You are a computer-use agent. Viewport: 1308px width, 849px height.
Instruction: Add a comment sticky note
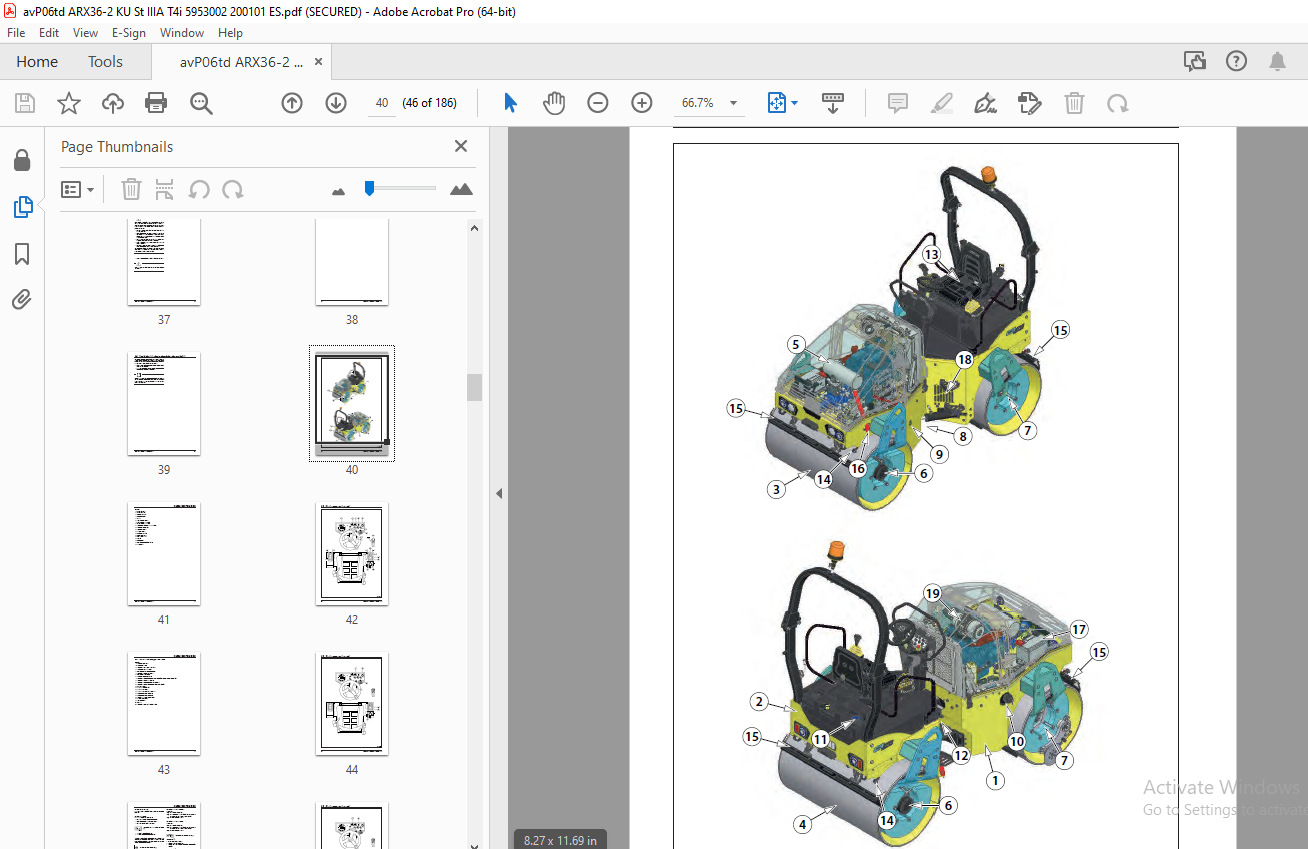tap(898, 103)
